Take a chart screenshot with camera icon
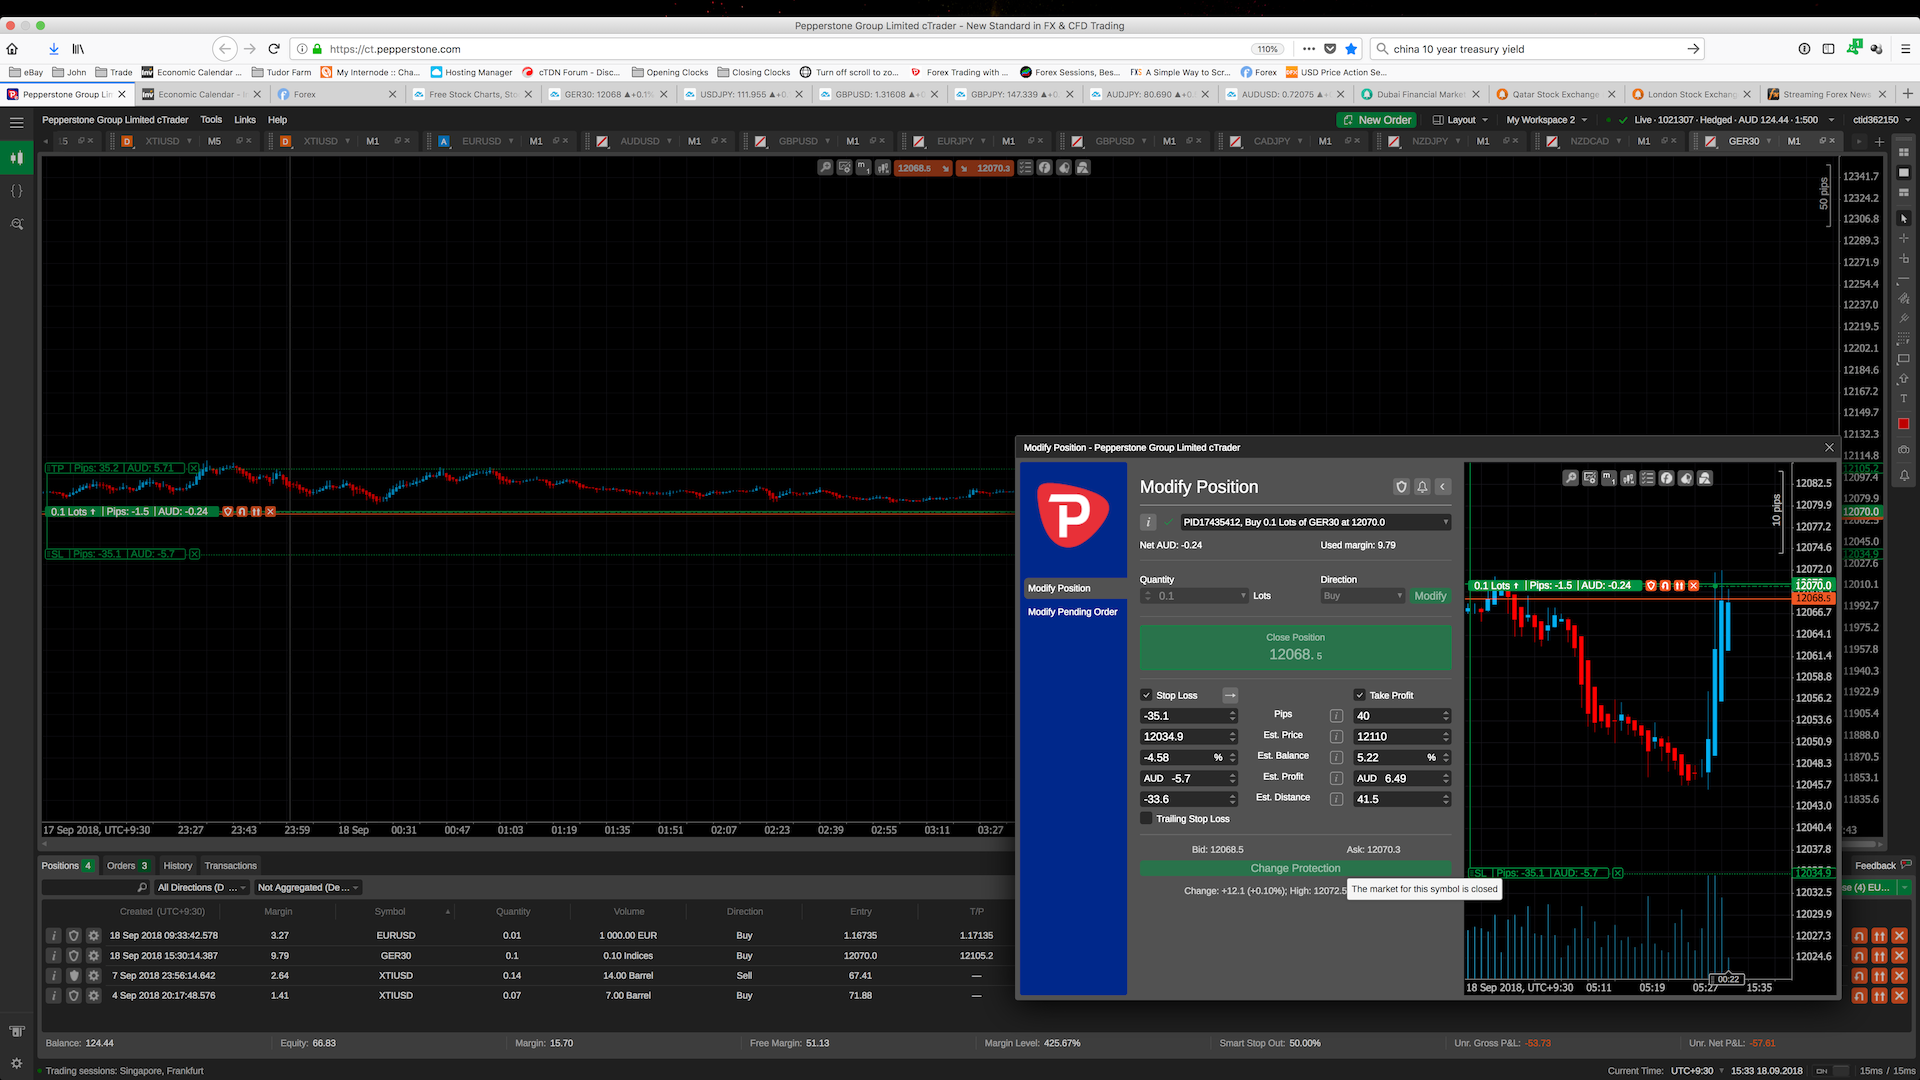 click(1903, 450)
